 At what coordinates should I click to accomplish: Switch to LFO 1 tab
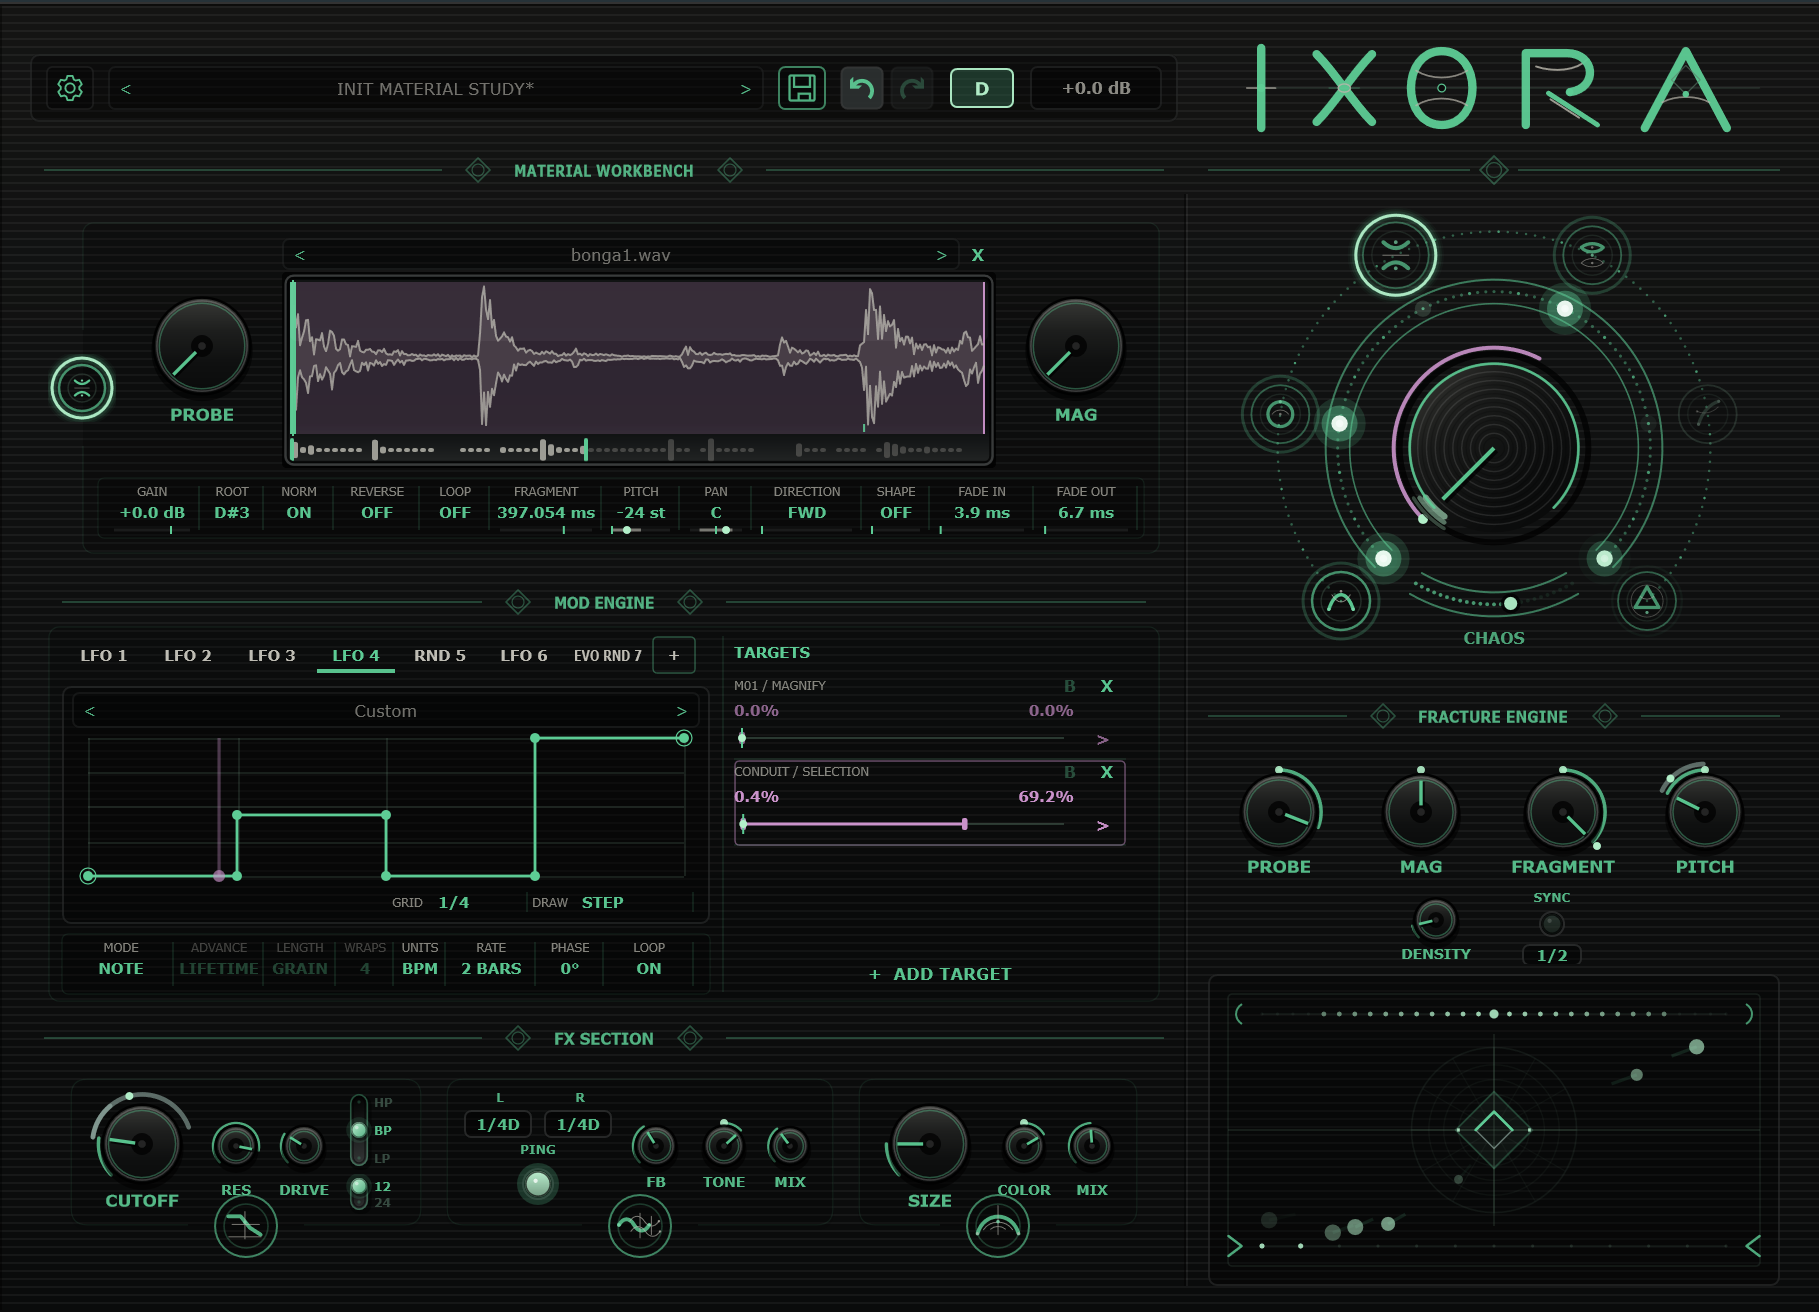[x=104, y=656]
